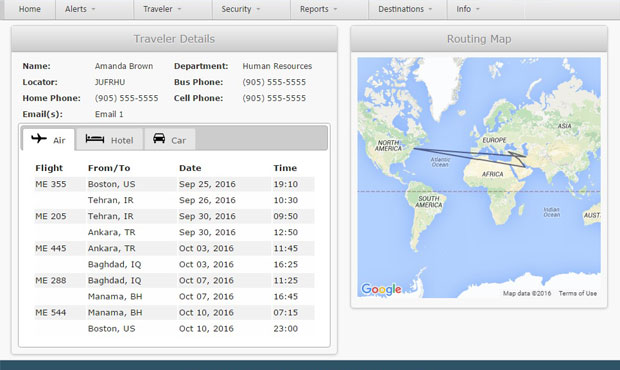This screenshot has width=620, height=370.
Task: Click Baghdad, IQ arrival at 16:25
Action: (x=114, y=264)
